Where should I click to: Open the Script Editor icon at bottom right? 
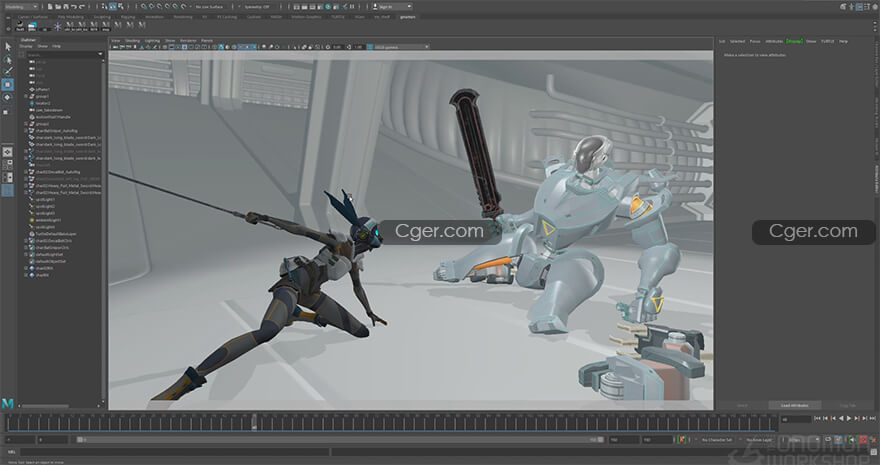coord(873,452)
